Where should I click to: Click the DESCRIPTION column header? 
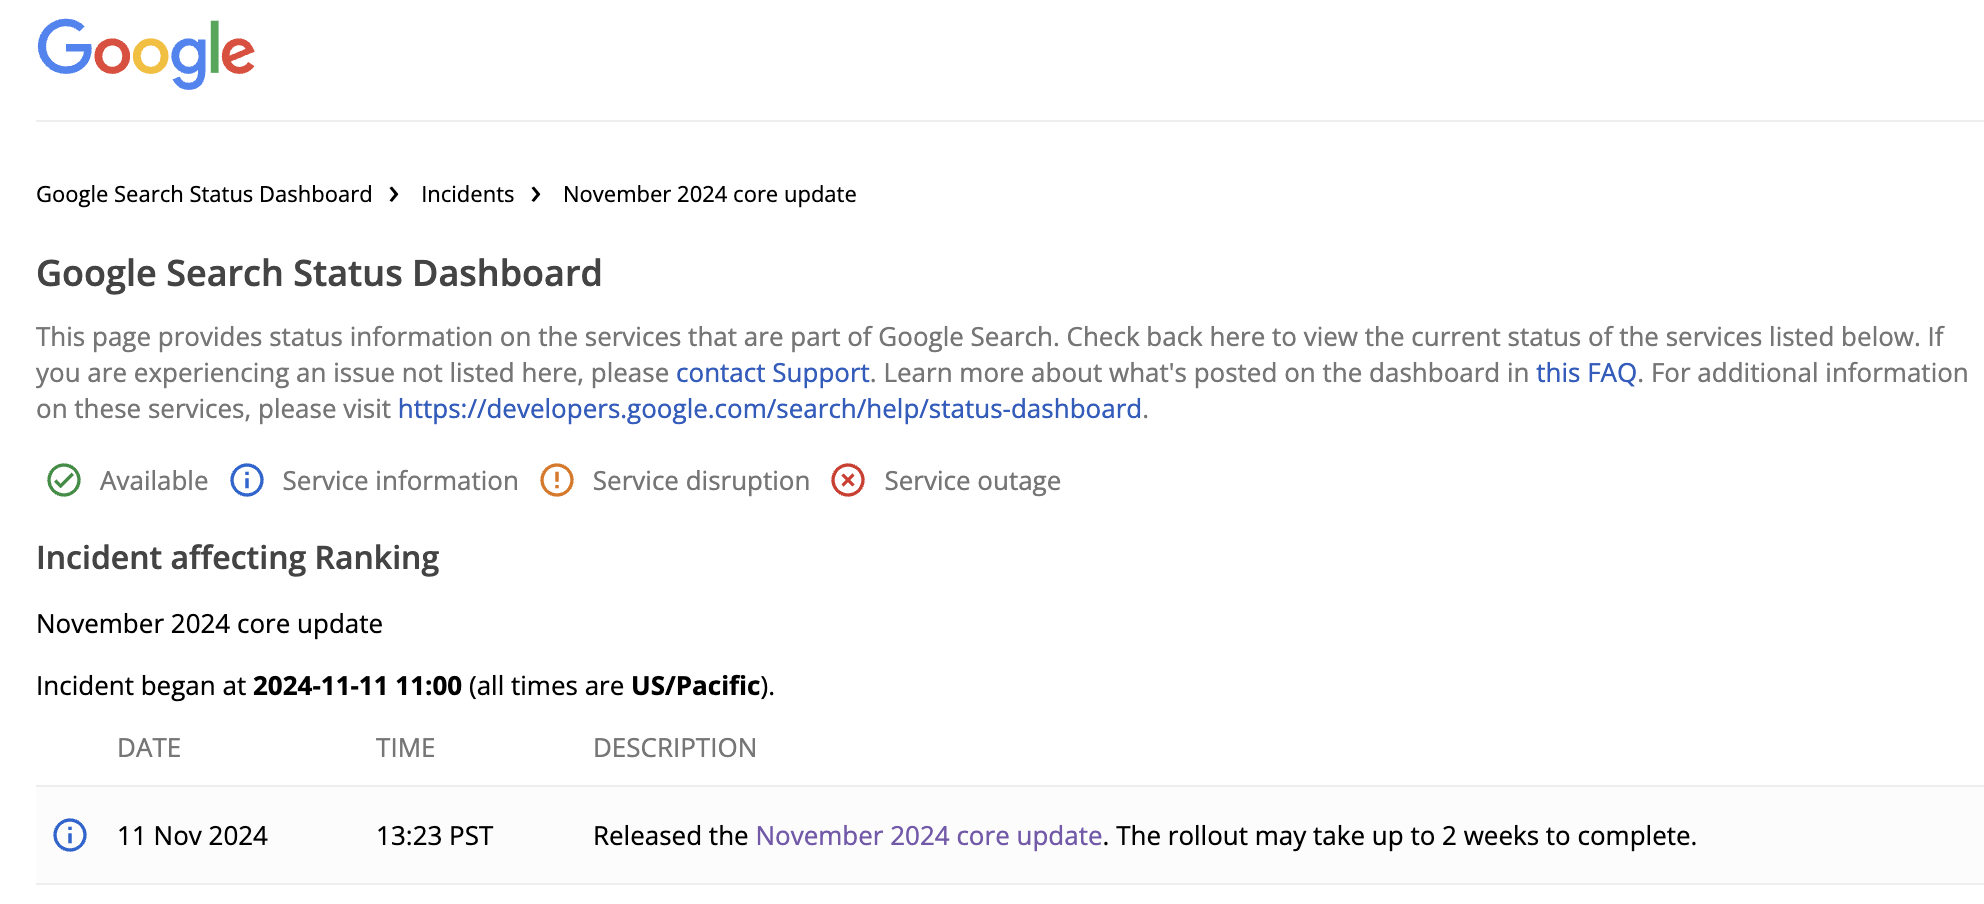(676, 748)
